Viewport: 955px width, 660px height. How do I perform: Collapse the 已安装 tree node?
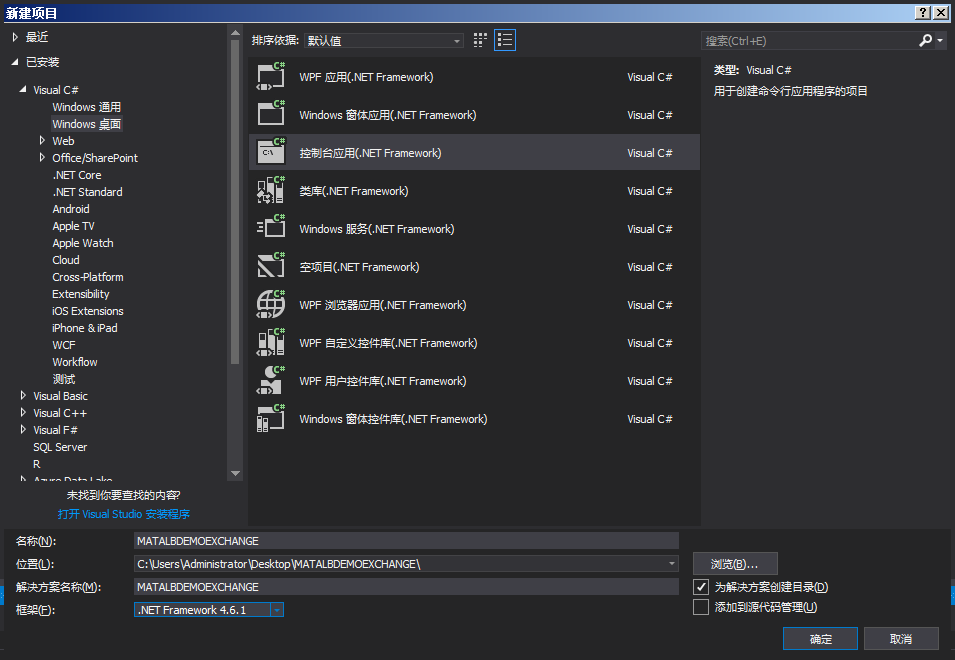(15, 61)
